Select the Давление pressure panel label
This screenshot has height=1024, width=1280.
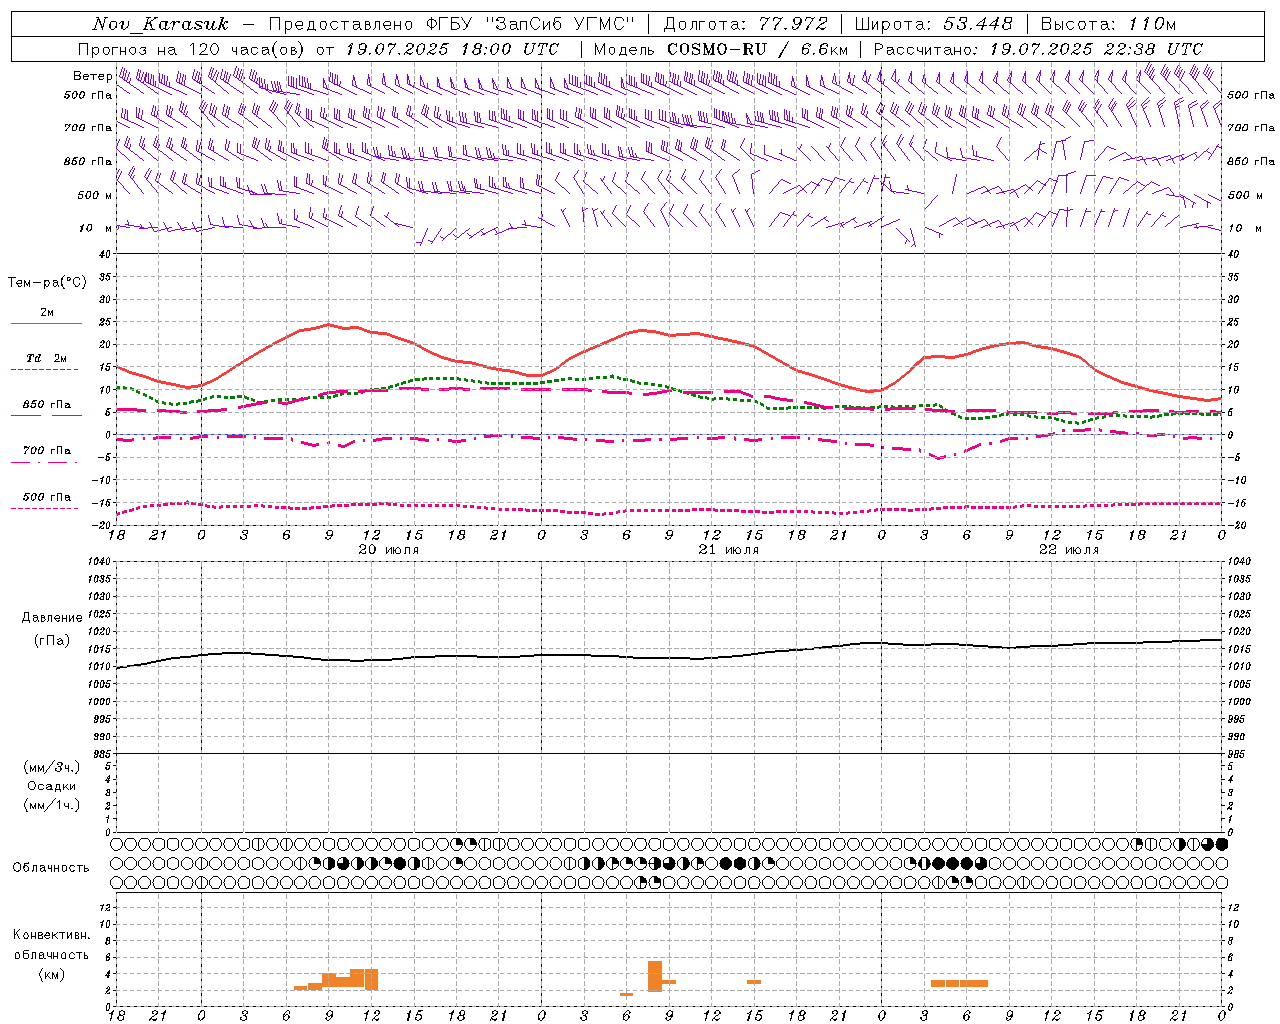click(52, 618)
